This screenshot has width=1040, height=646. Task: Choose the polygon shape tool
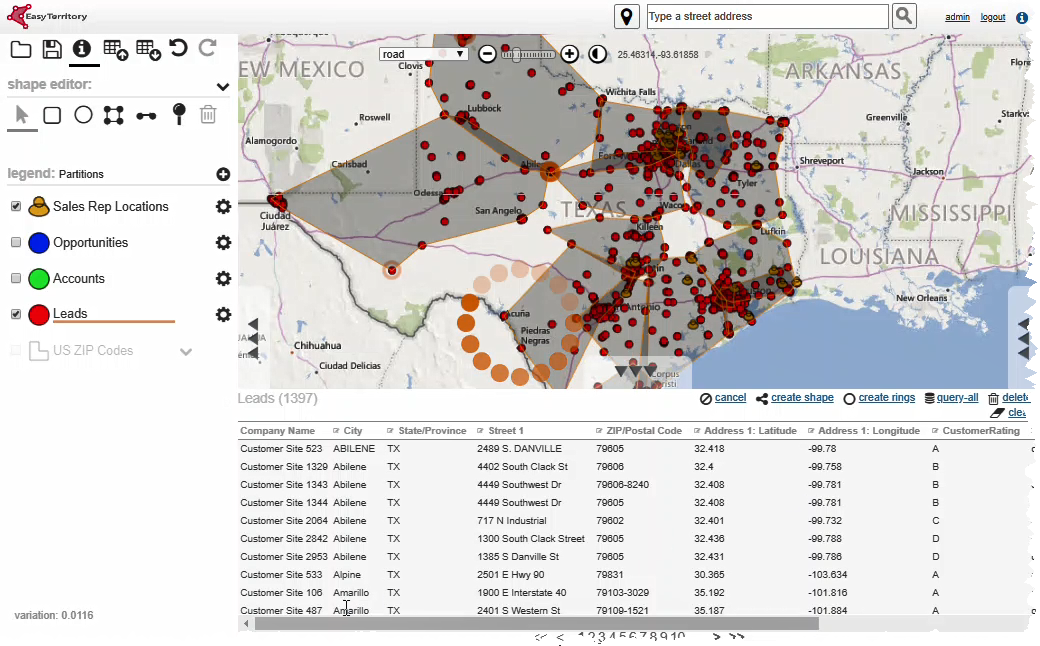114,115
